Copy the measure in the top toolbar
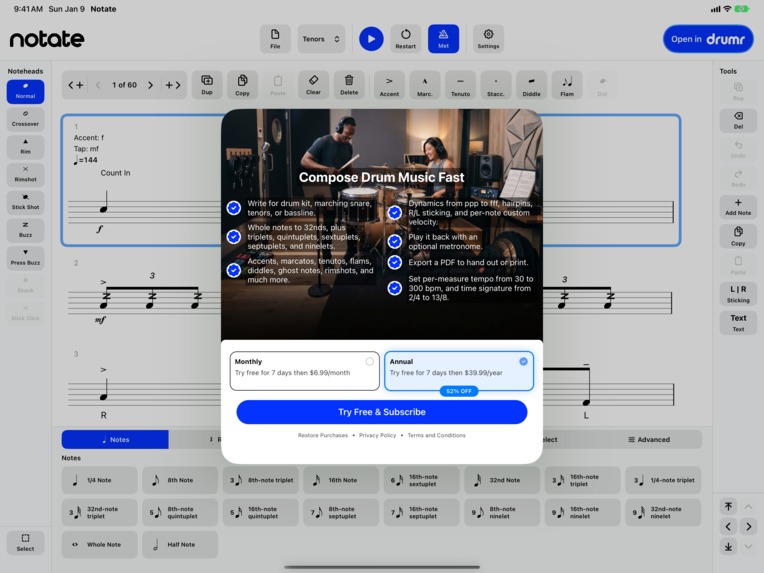The image size is (764, 573). pyautogui.click(x=242, y=85)
